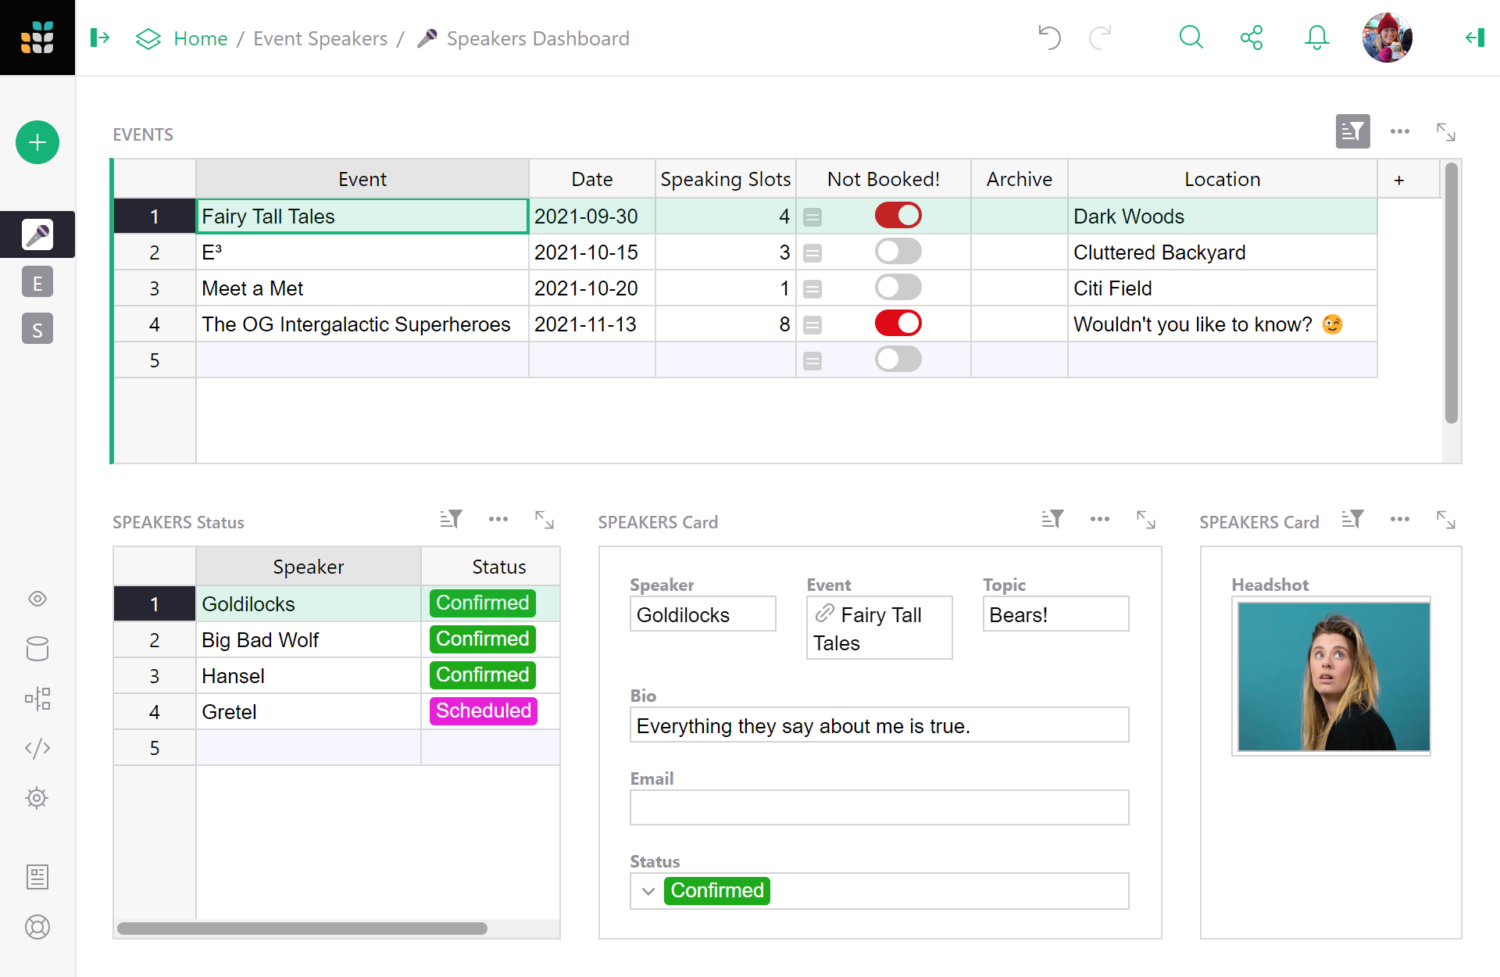Click the share icon in the top bar
Image resolution: width=1500 pixels, height=977 pixels.
pos(1251,38)
